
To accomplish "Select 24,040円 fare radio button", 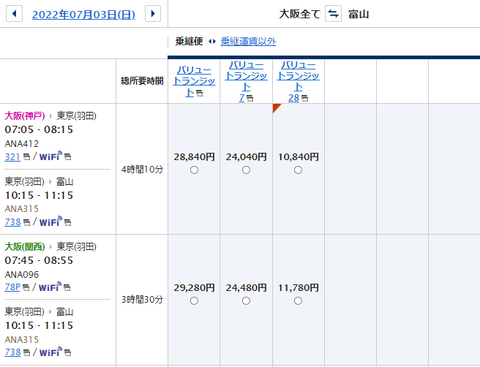I will [246, 170].
